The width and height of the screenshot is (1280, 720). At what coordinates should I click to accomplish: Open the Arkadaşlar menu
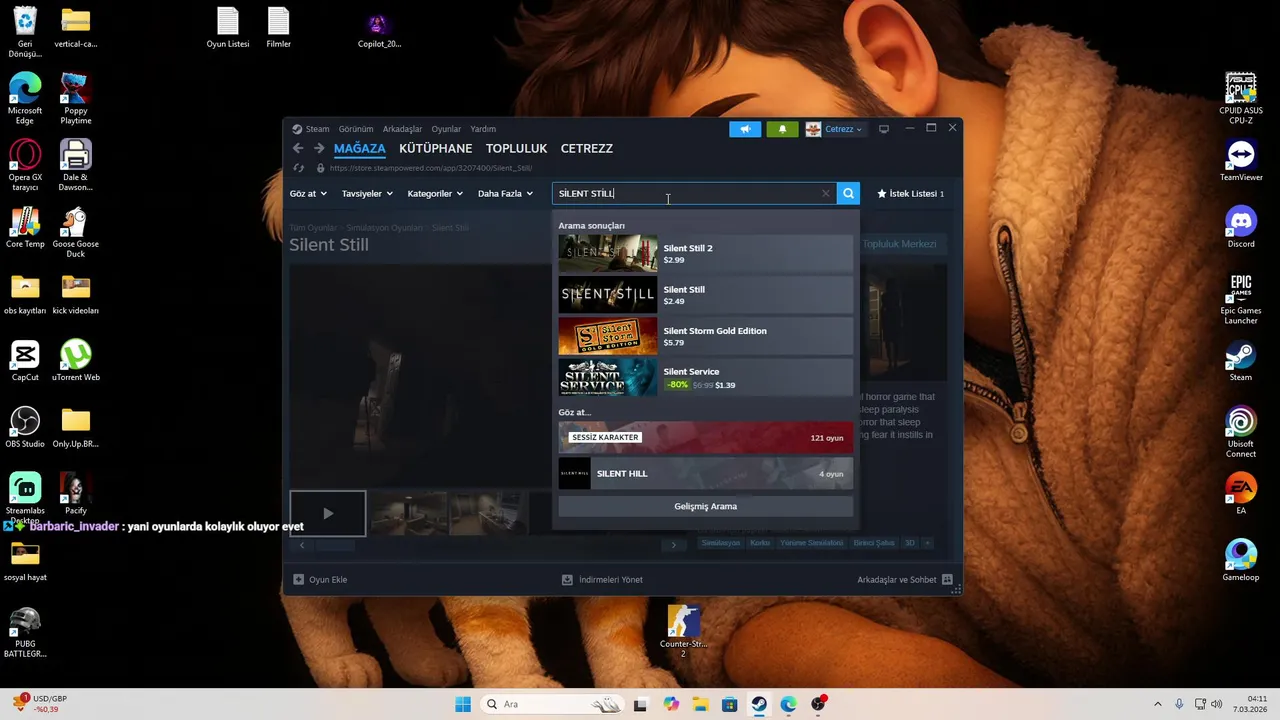coord(402,129)
